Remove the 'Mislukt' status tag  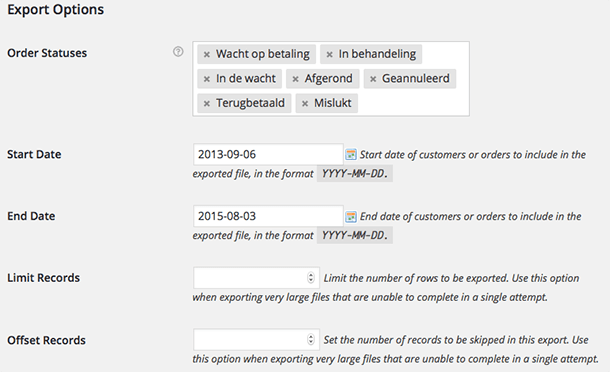click(305, 104)
